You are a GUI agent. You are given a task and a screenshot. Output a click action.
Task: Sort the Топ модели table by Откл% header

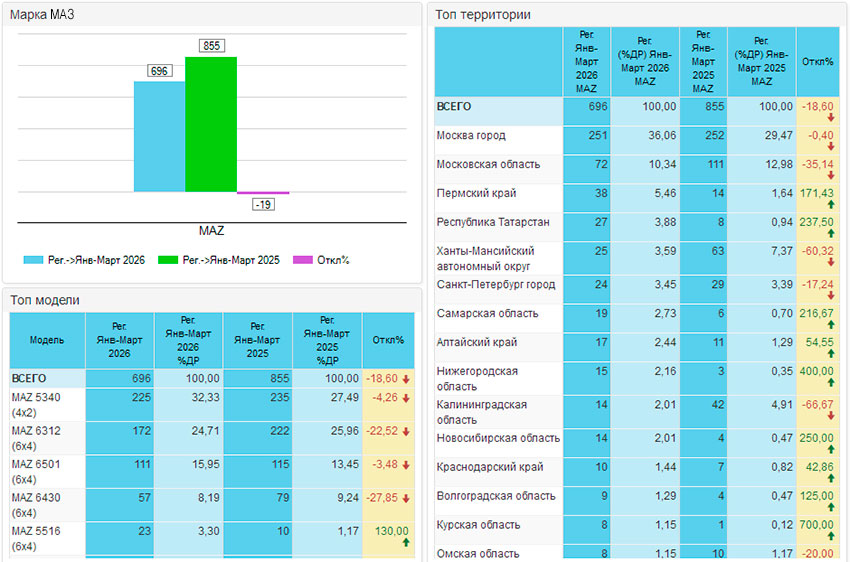(387, 340)
